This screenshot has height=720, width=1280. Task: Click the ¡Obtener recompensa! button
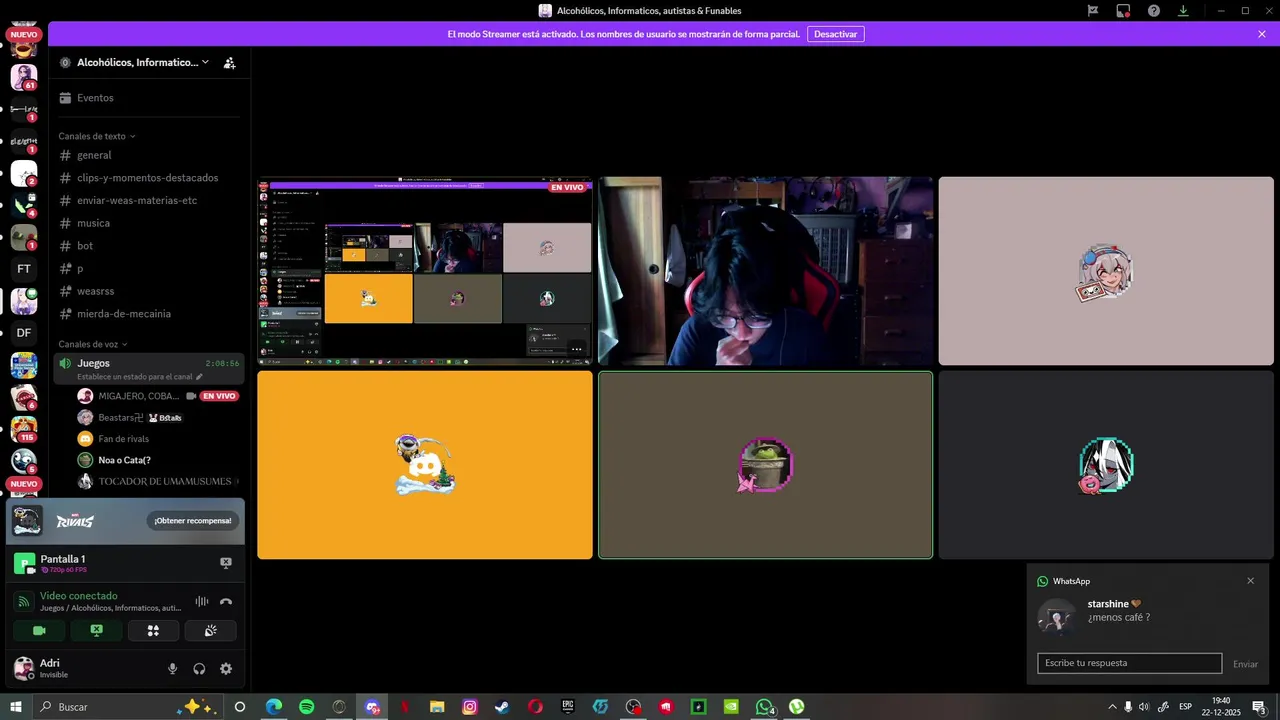(192, 520)
